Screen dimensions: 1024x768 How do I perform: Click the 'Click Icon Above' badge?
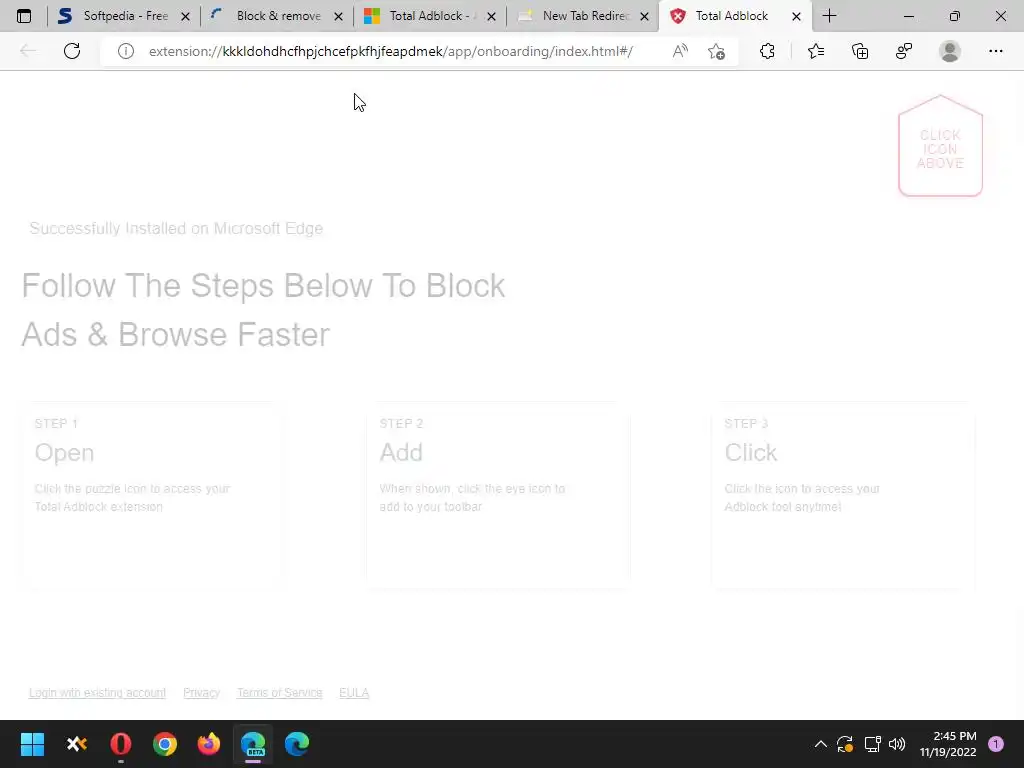(x=940, y=146)
